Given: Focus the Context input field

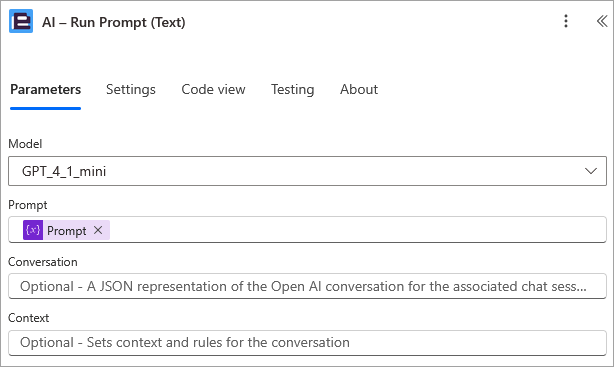Looking at the screenshot, I should (x=307, y=343).
